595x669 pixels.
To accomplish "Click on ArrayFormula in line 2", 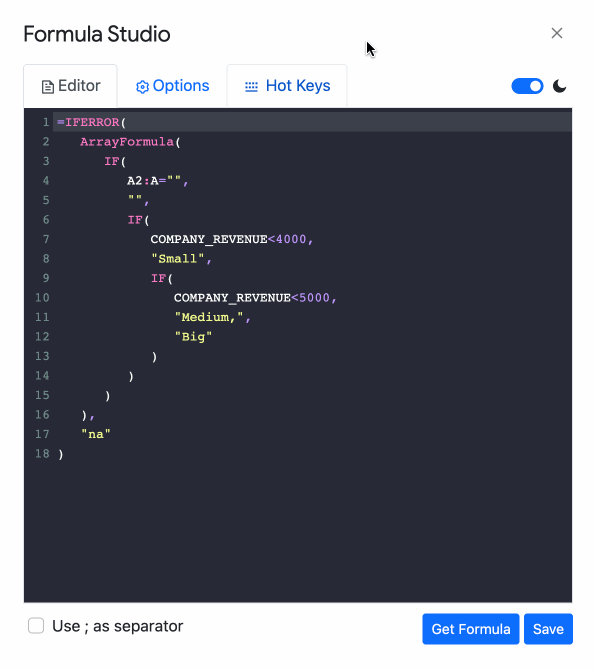I will [x=127, y=142].
